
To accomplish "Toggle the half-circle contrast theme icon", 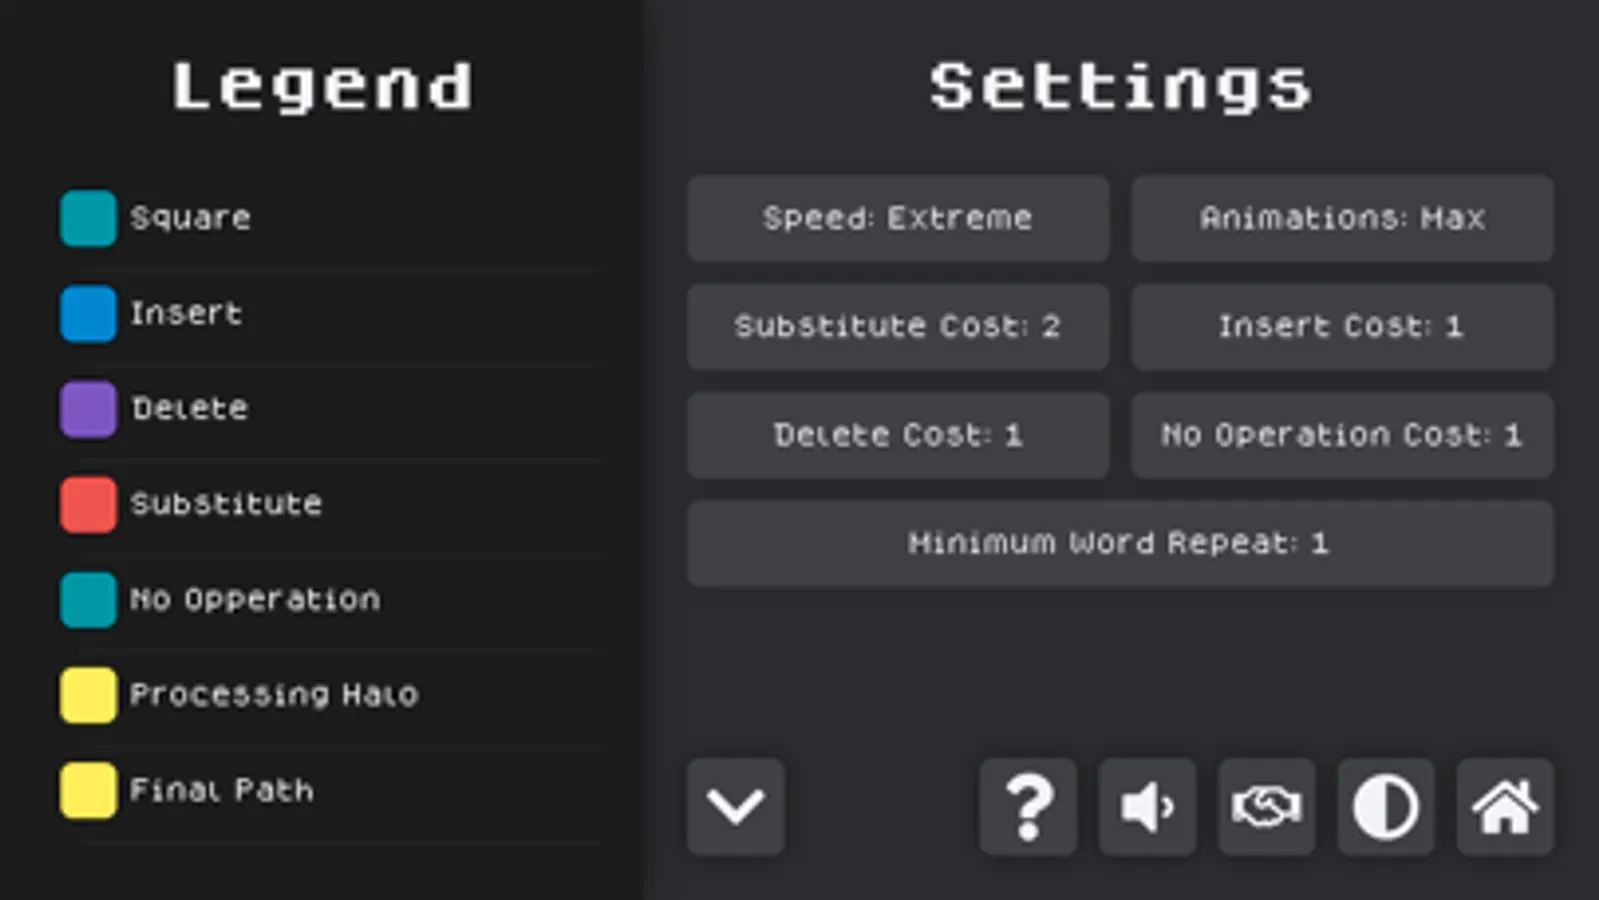I will (x=1385, y=806).
